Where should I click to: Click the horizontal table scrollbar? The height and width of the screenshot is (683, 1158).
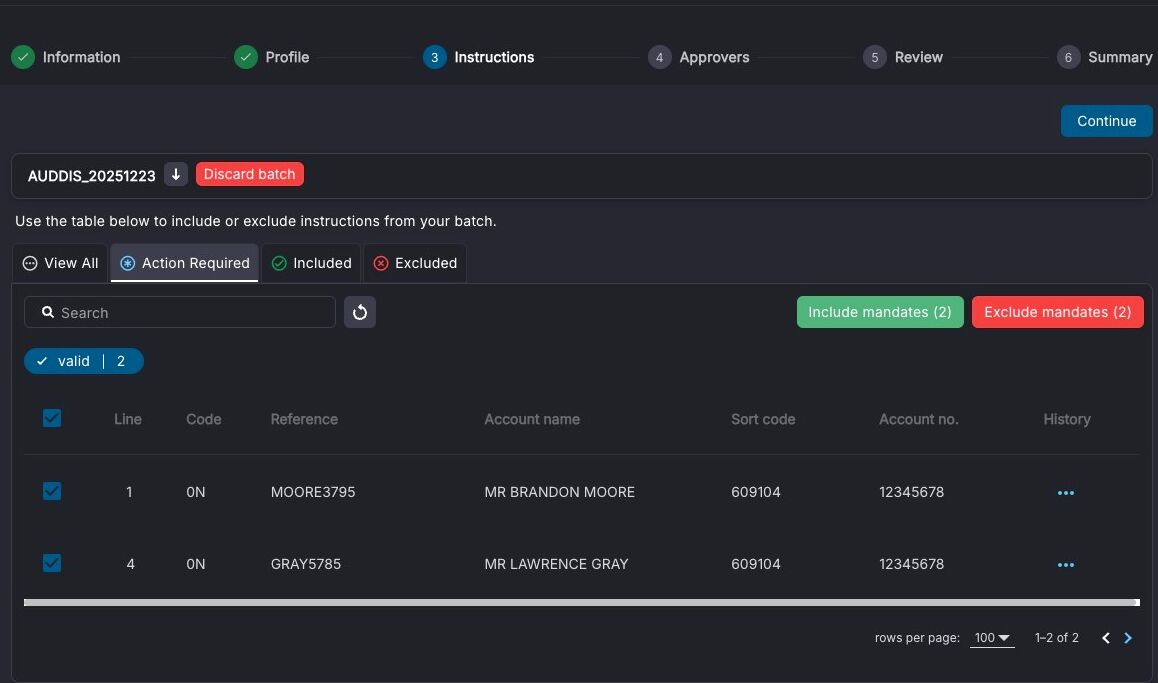pyautogui.click(x=581, y=603)
